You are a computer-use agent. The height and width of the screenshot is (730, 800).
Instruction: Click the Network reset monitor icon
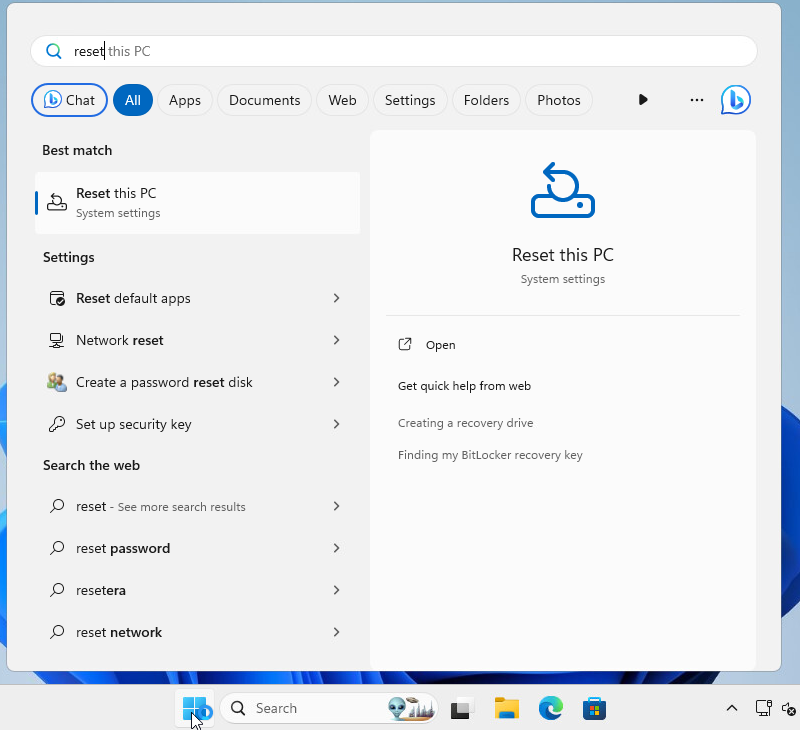57,340
